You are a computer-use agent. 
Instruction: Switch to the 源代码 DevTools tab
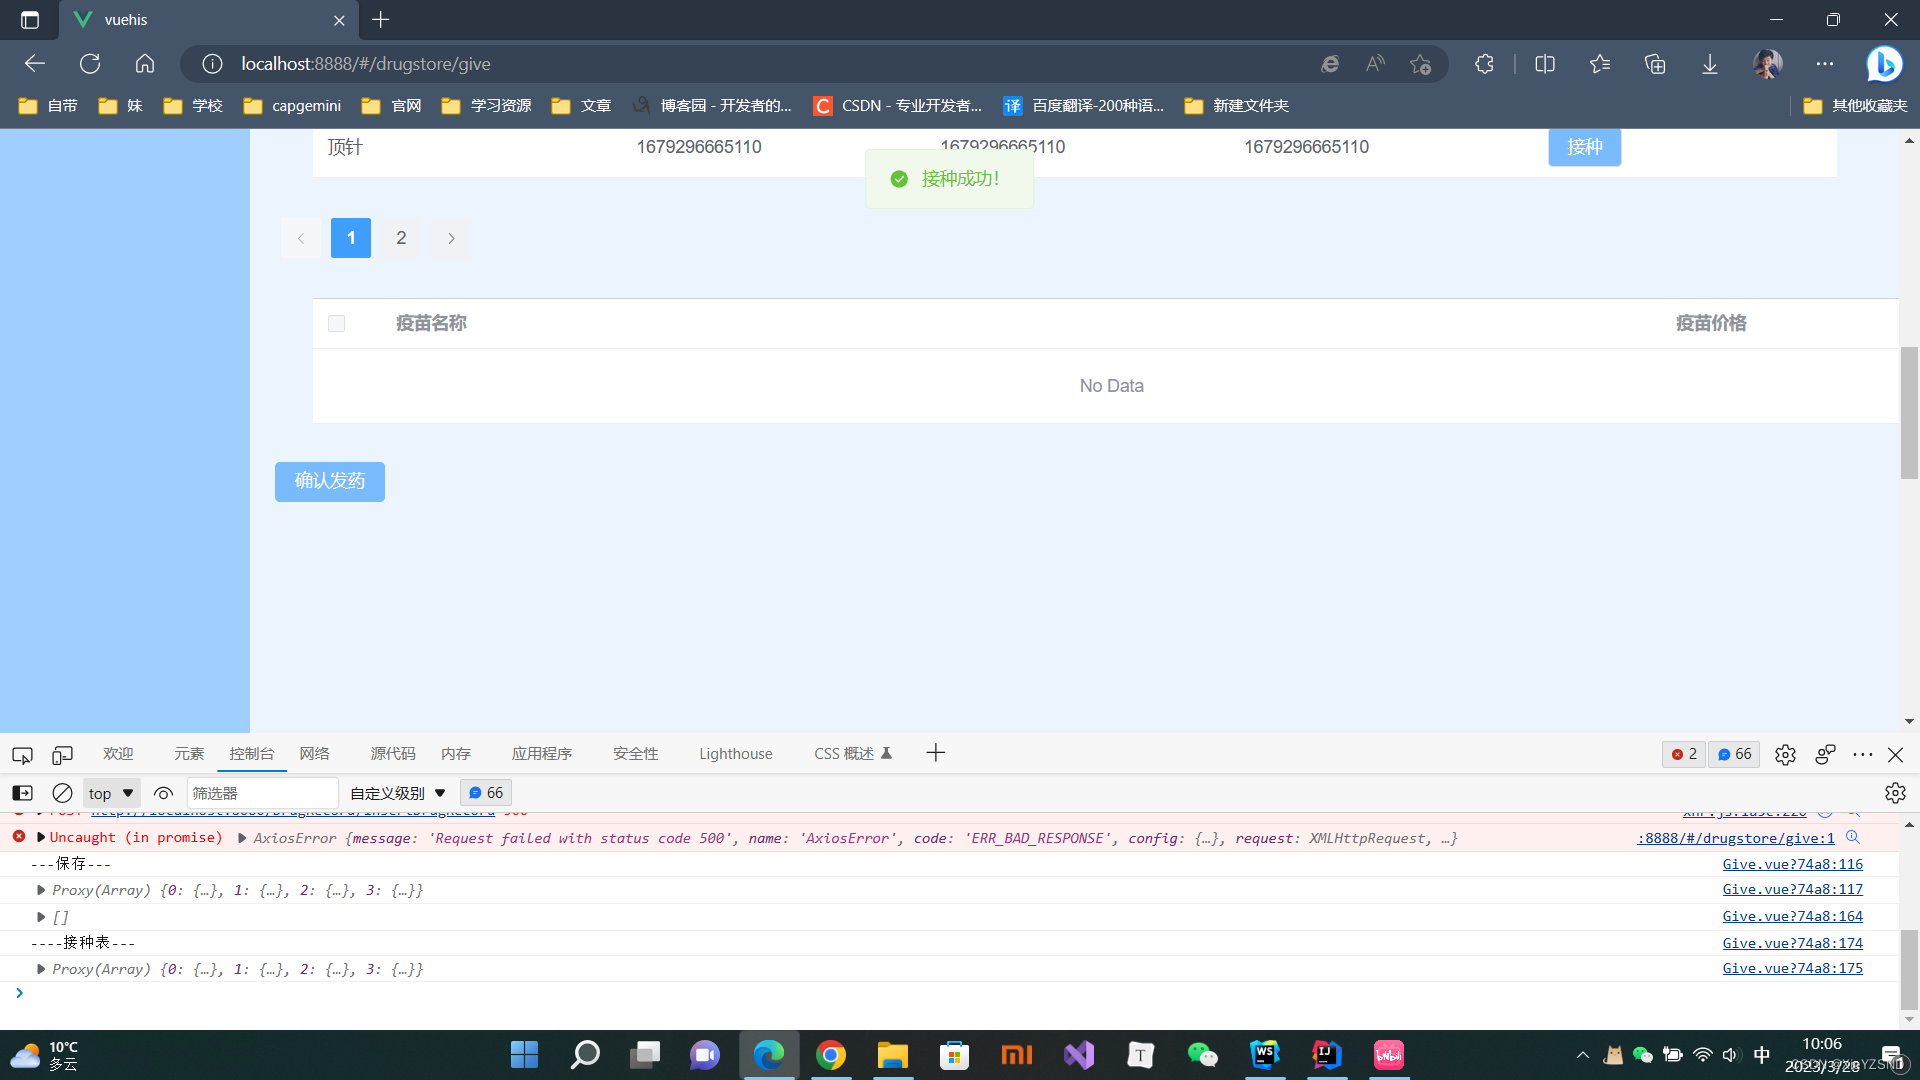pos(392,753)
